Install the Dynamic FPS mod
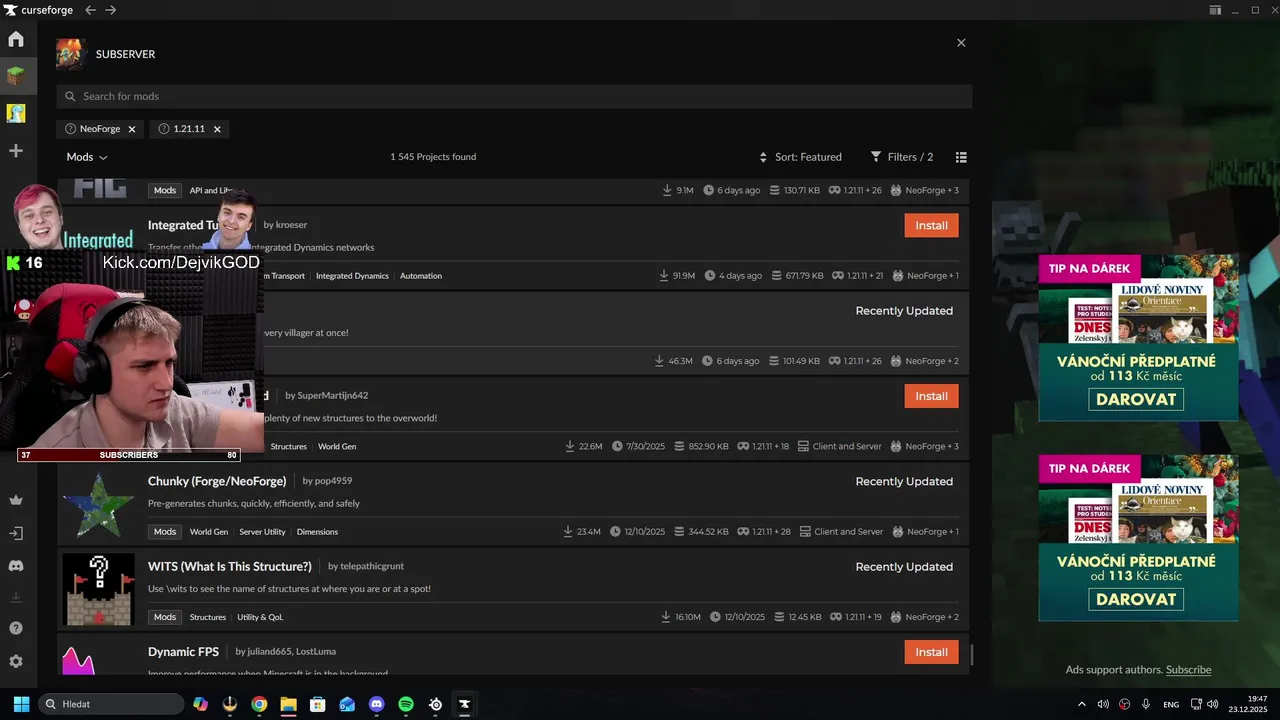 point(931,652)
